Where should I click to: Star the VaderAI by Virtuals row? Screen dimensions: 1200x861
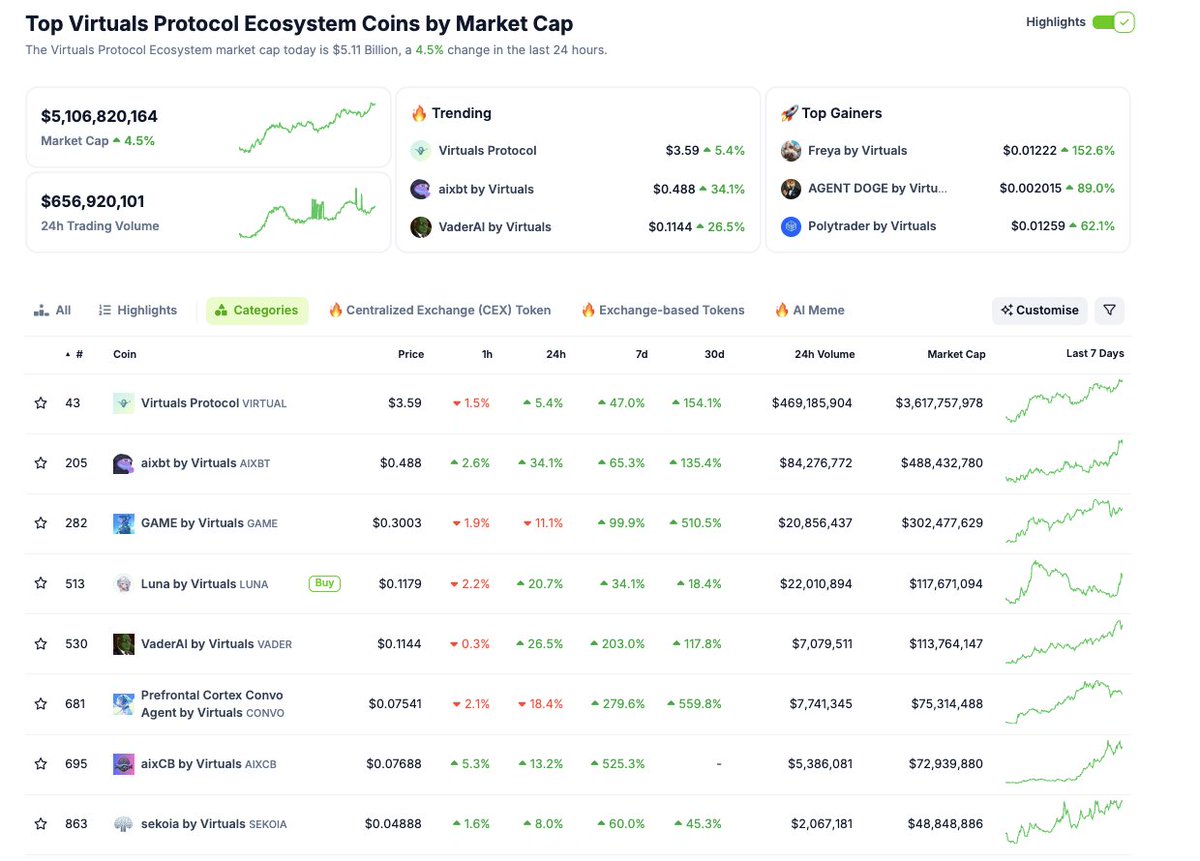[41, 644]
